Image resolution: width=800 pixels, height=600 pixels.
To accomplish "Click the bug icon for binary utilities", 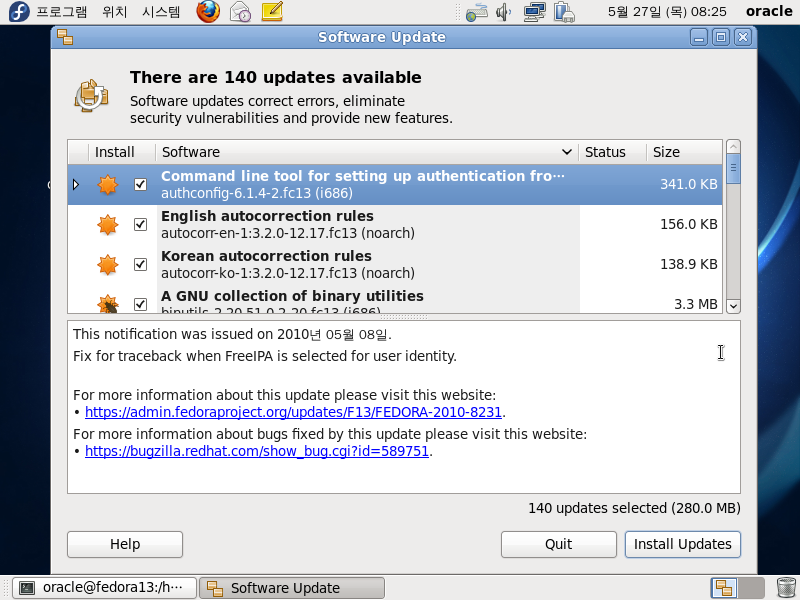I will pos(108,304).
